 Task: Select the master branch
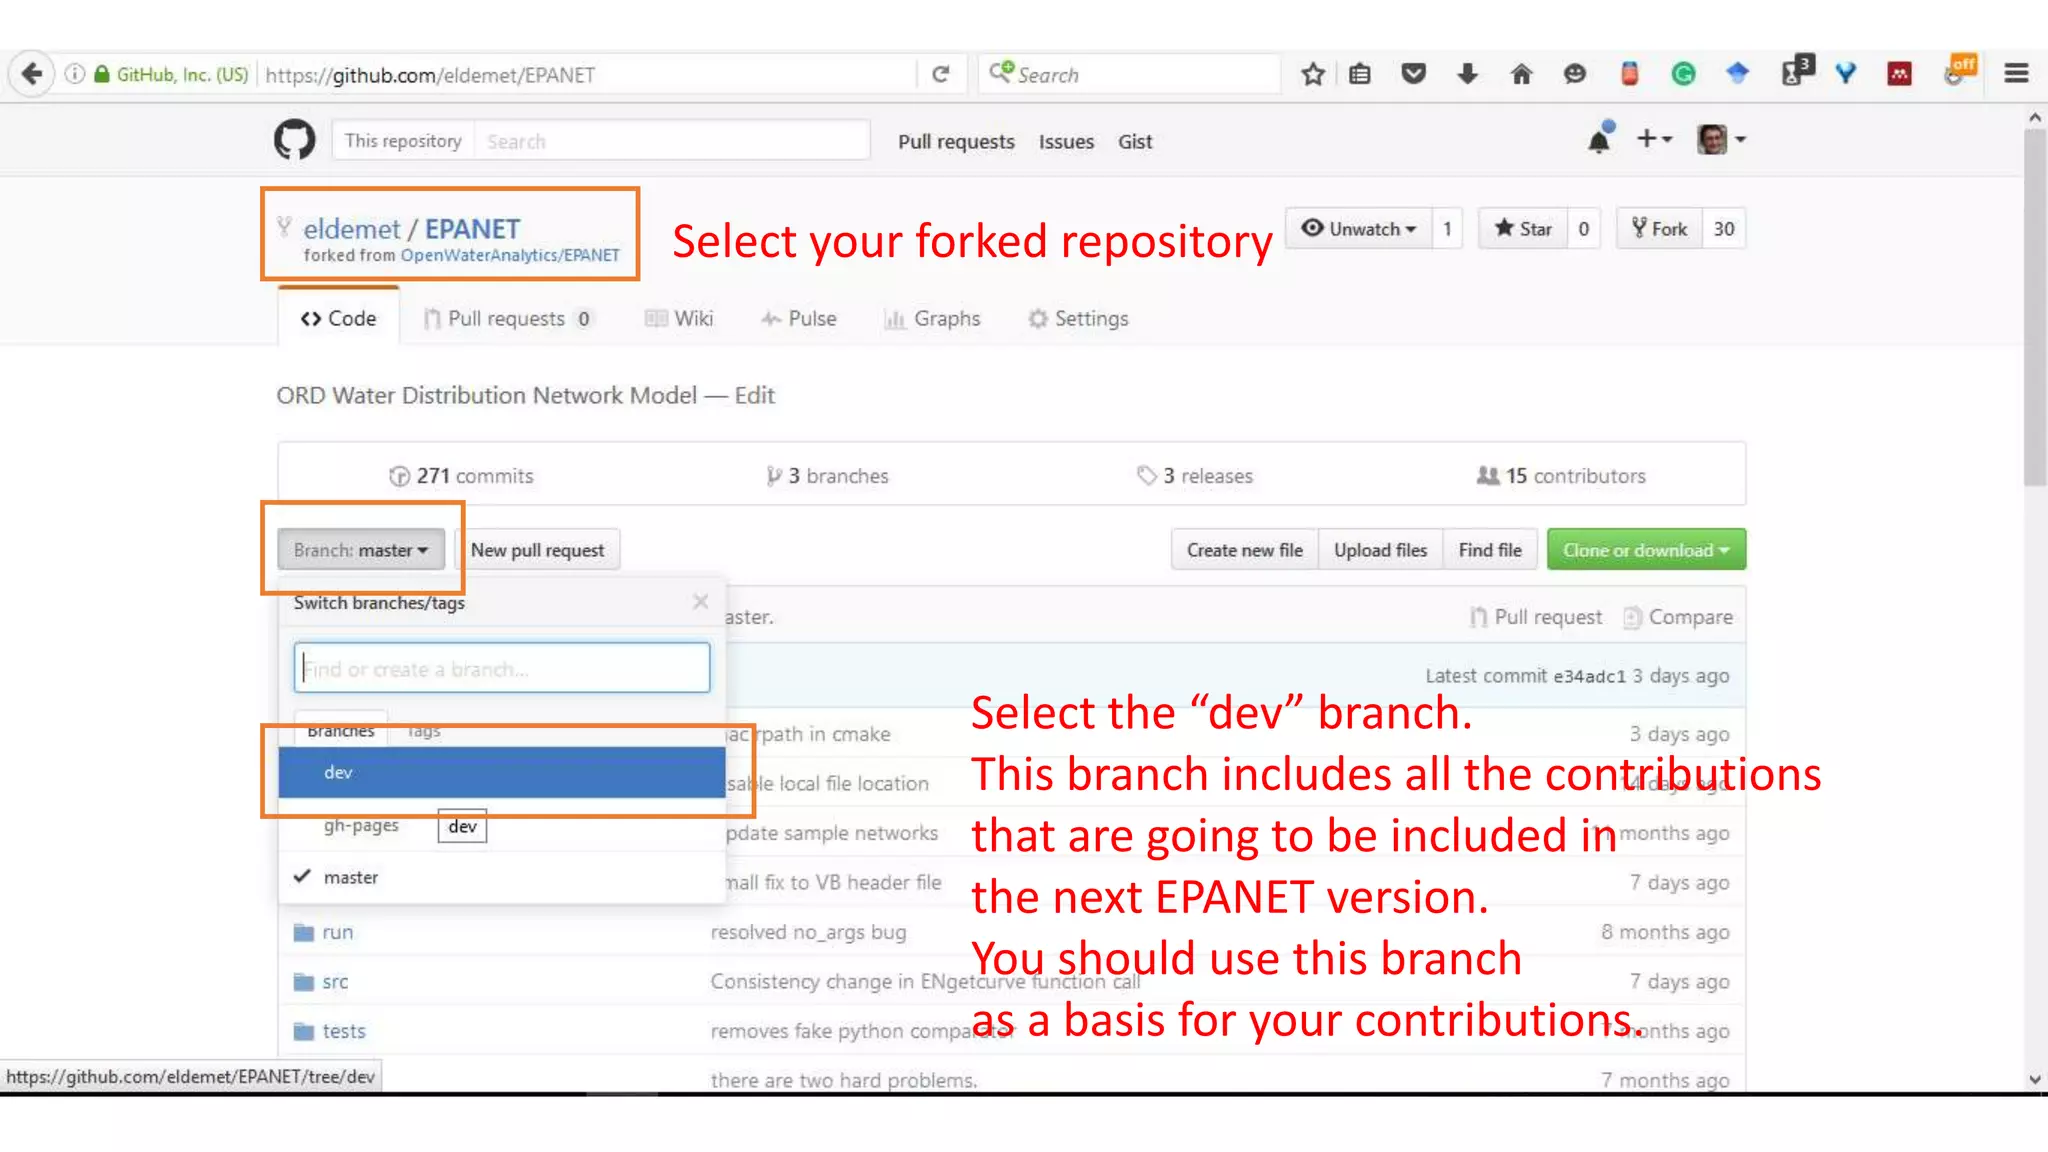(502, 877)
